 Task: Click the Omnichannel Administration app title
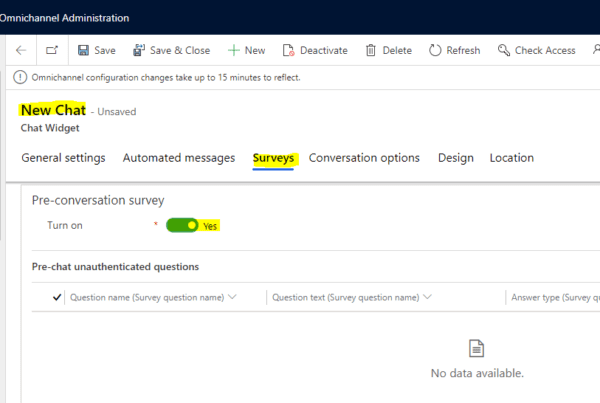[64, 18]
